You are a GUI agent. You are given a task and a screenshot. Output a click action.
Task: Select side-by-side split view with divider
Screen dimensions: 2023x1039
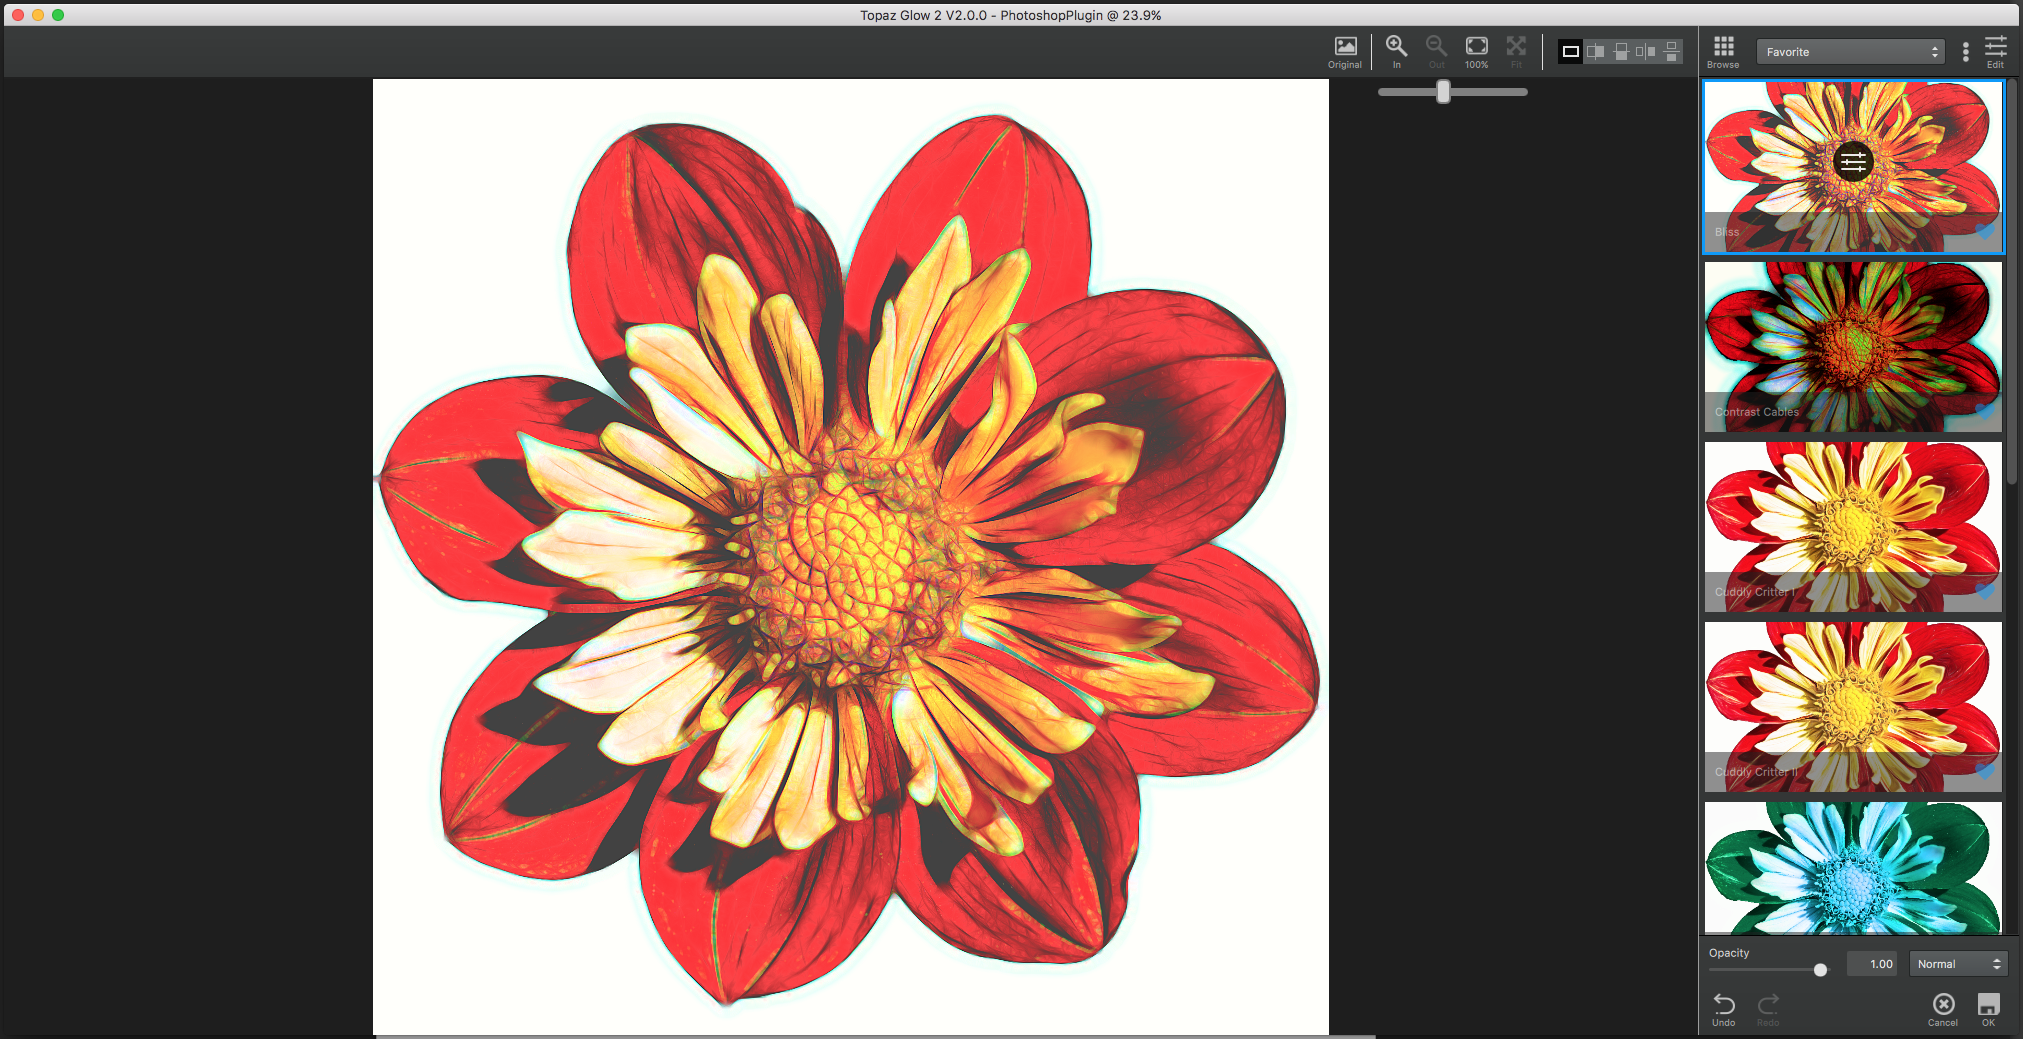coord(1596,52)
